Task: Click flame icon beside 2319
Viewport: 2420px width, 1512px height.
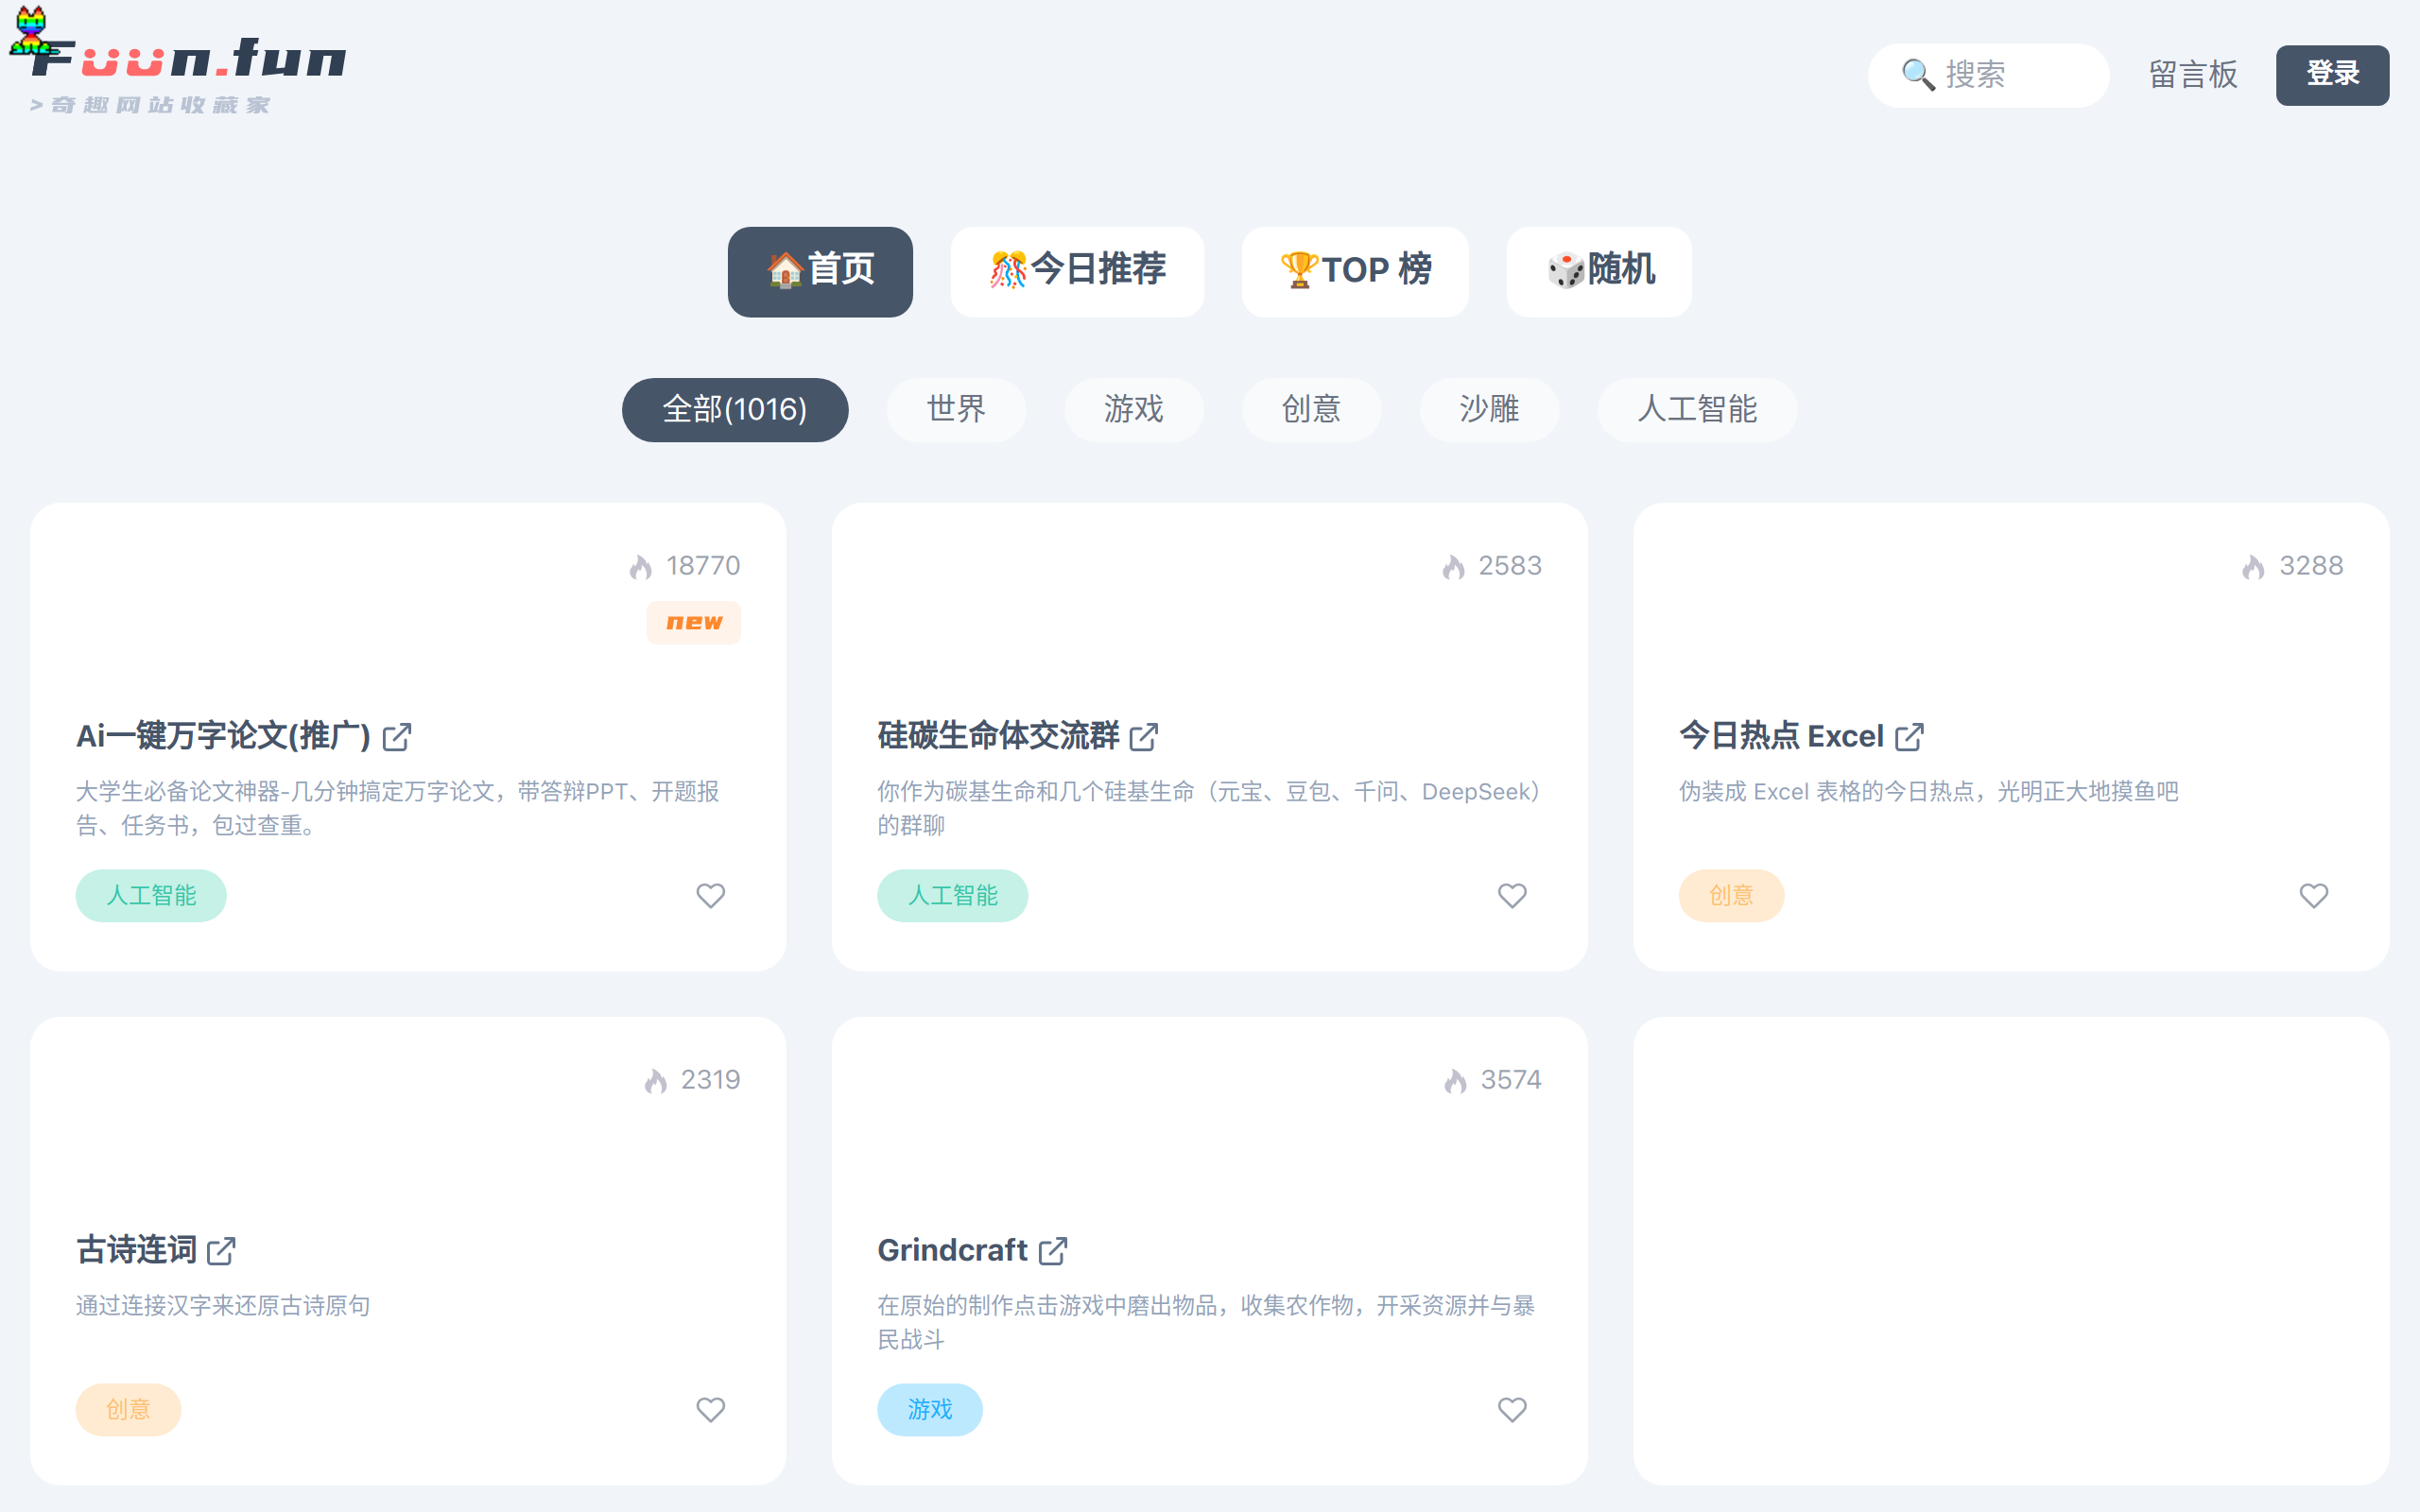Action: coord(656,1081)
